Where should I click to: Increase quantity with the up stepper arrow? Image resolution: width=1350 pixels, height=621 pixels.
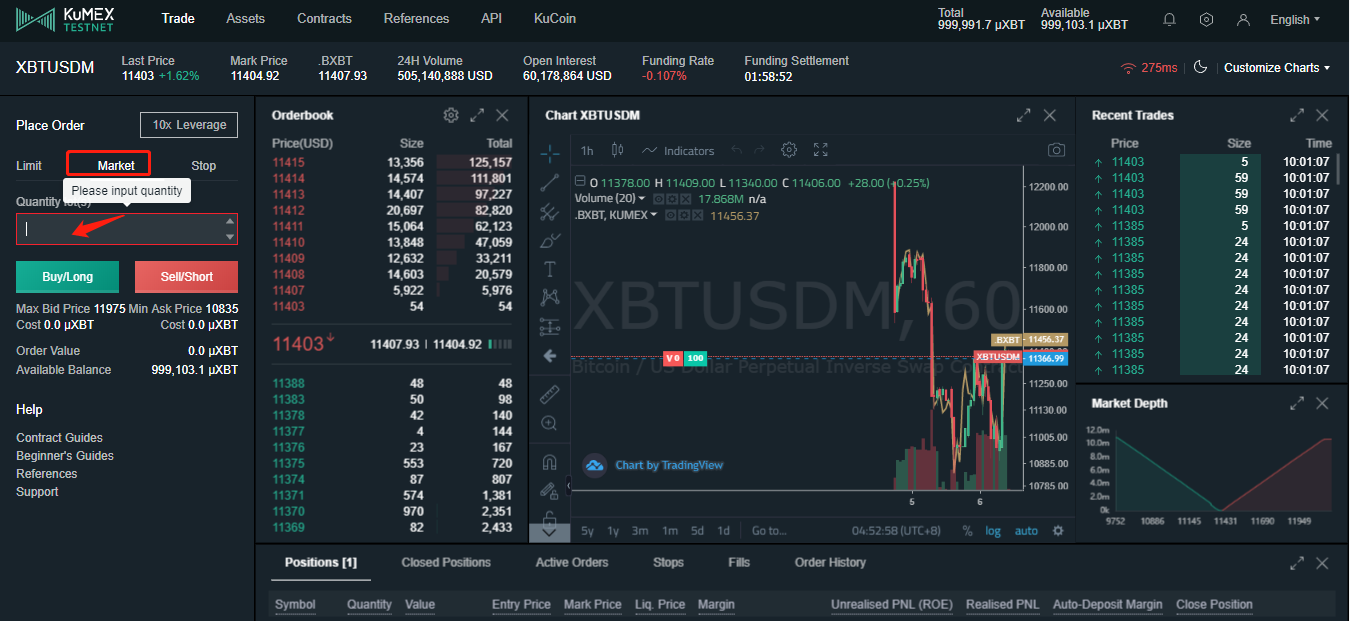(x=231, y=221)
